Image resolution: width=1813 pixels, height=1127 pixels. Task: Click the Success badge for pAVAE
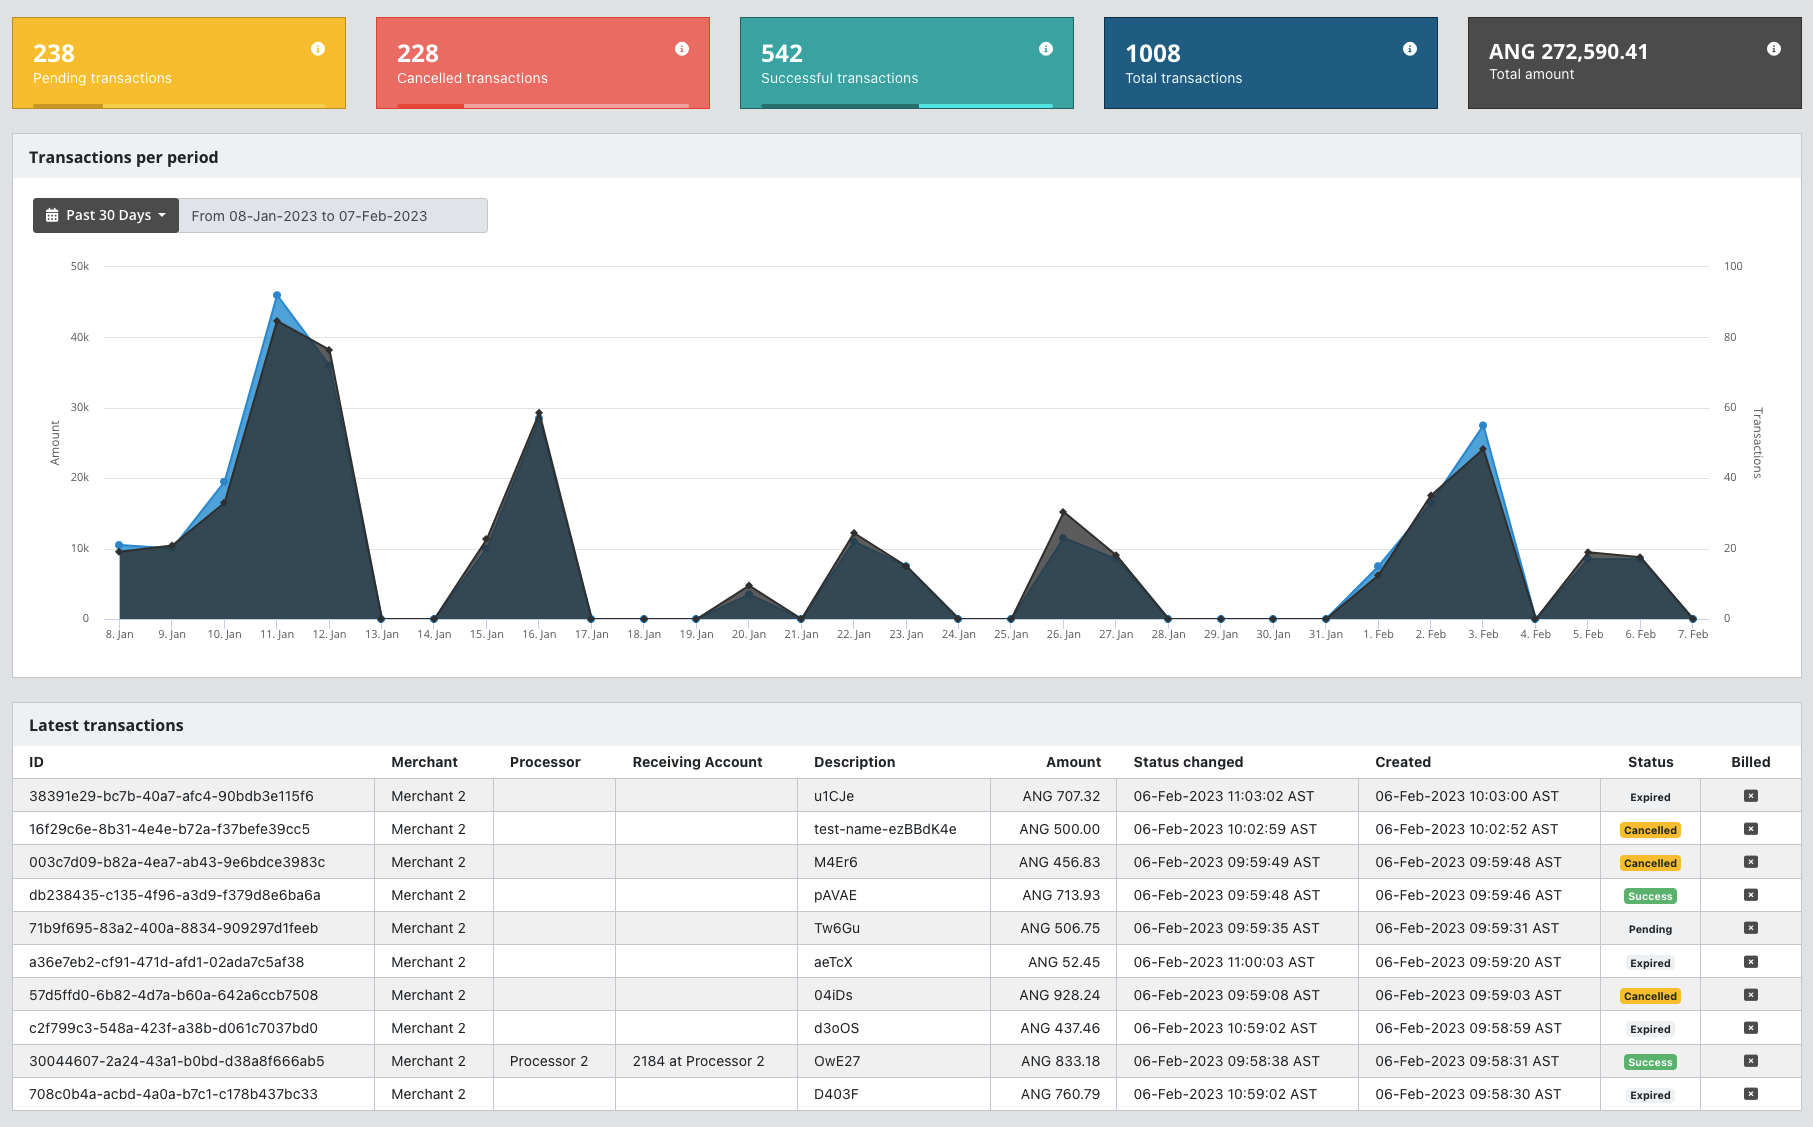tap(1650, 896)
